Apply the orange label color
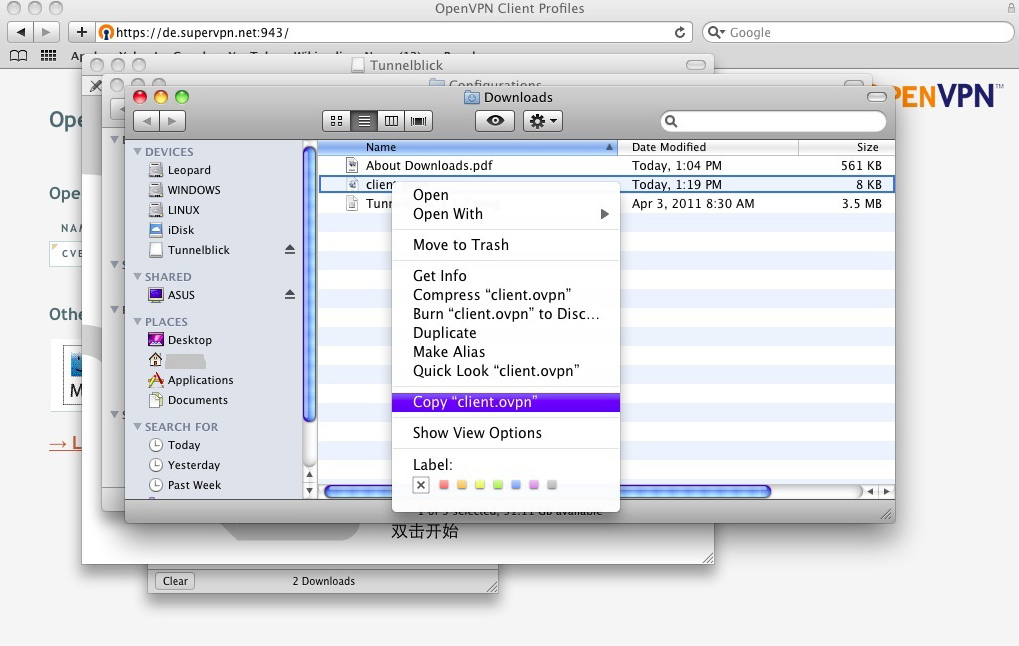Viewport: 1019px width, 646px height. [462, 485]
